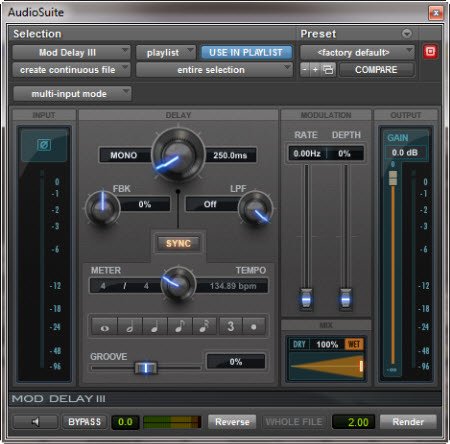Open the factory default preset dropdown
450x444 pixels.
[357, 52]
